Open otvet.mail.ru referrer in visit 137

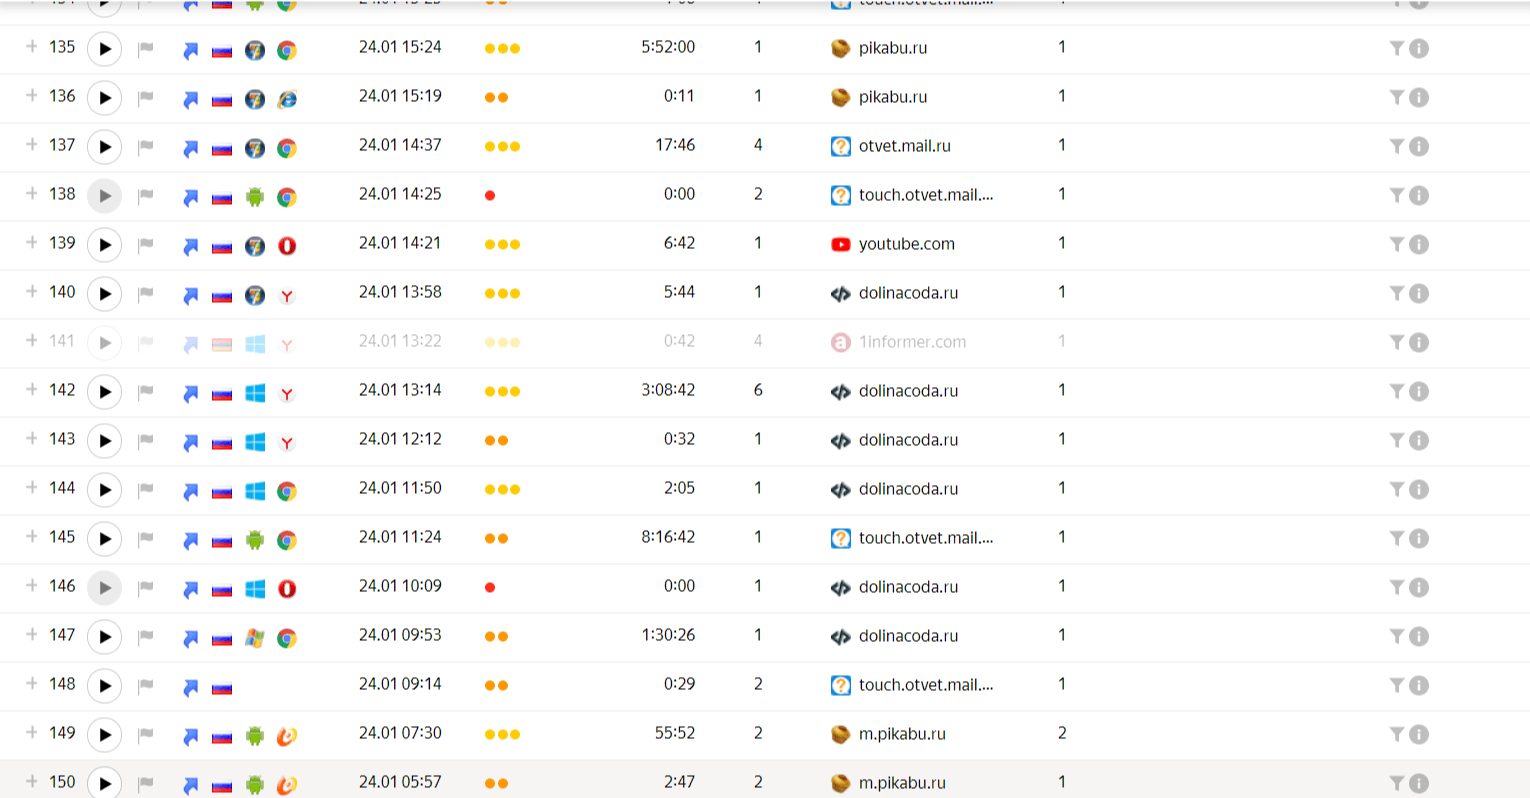(904, 146)
